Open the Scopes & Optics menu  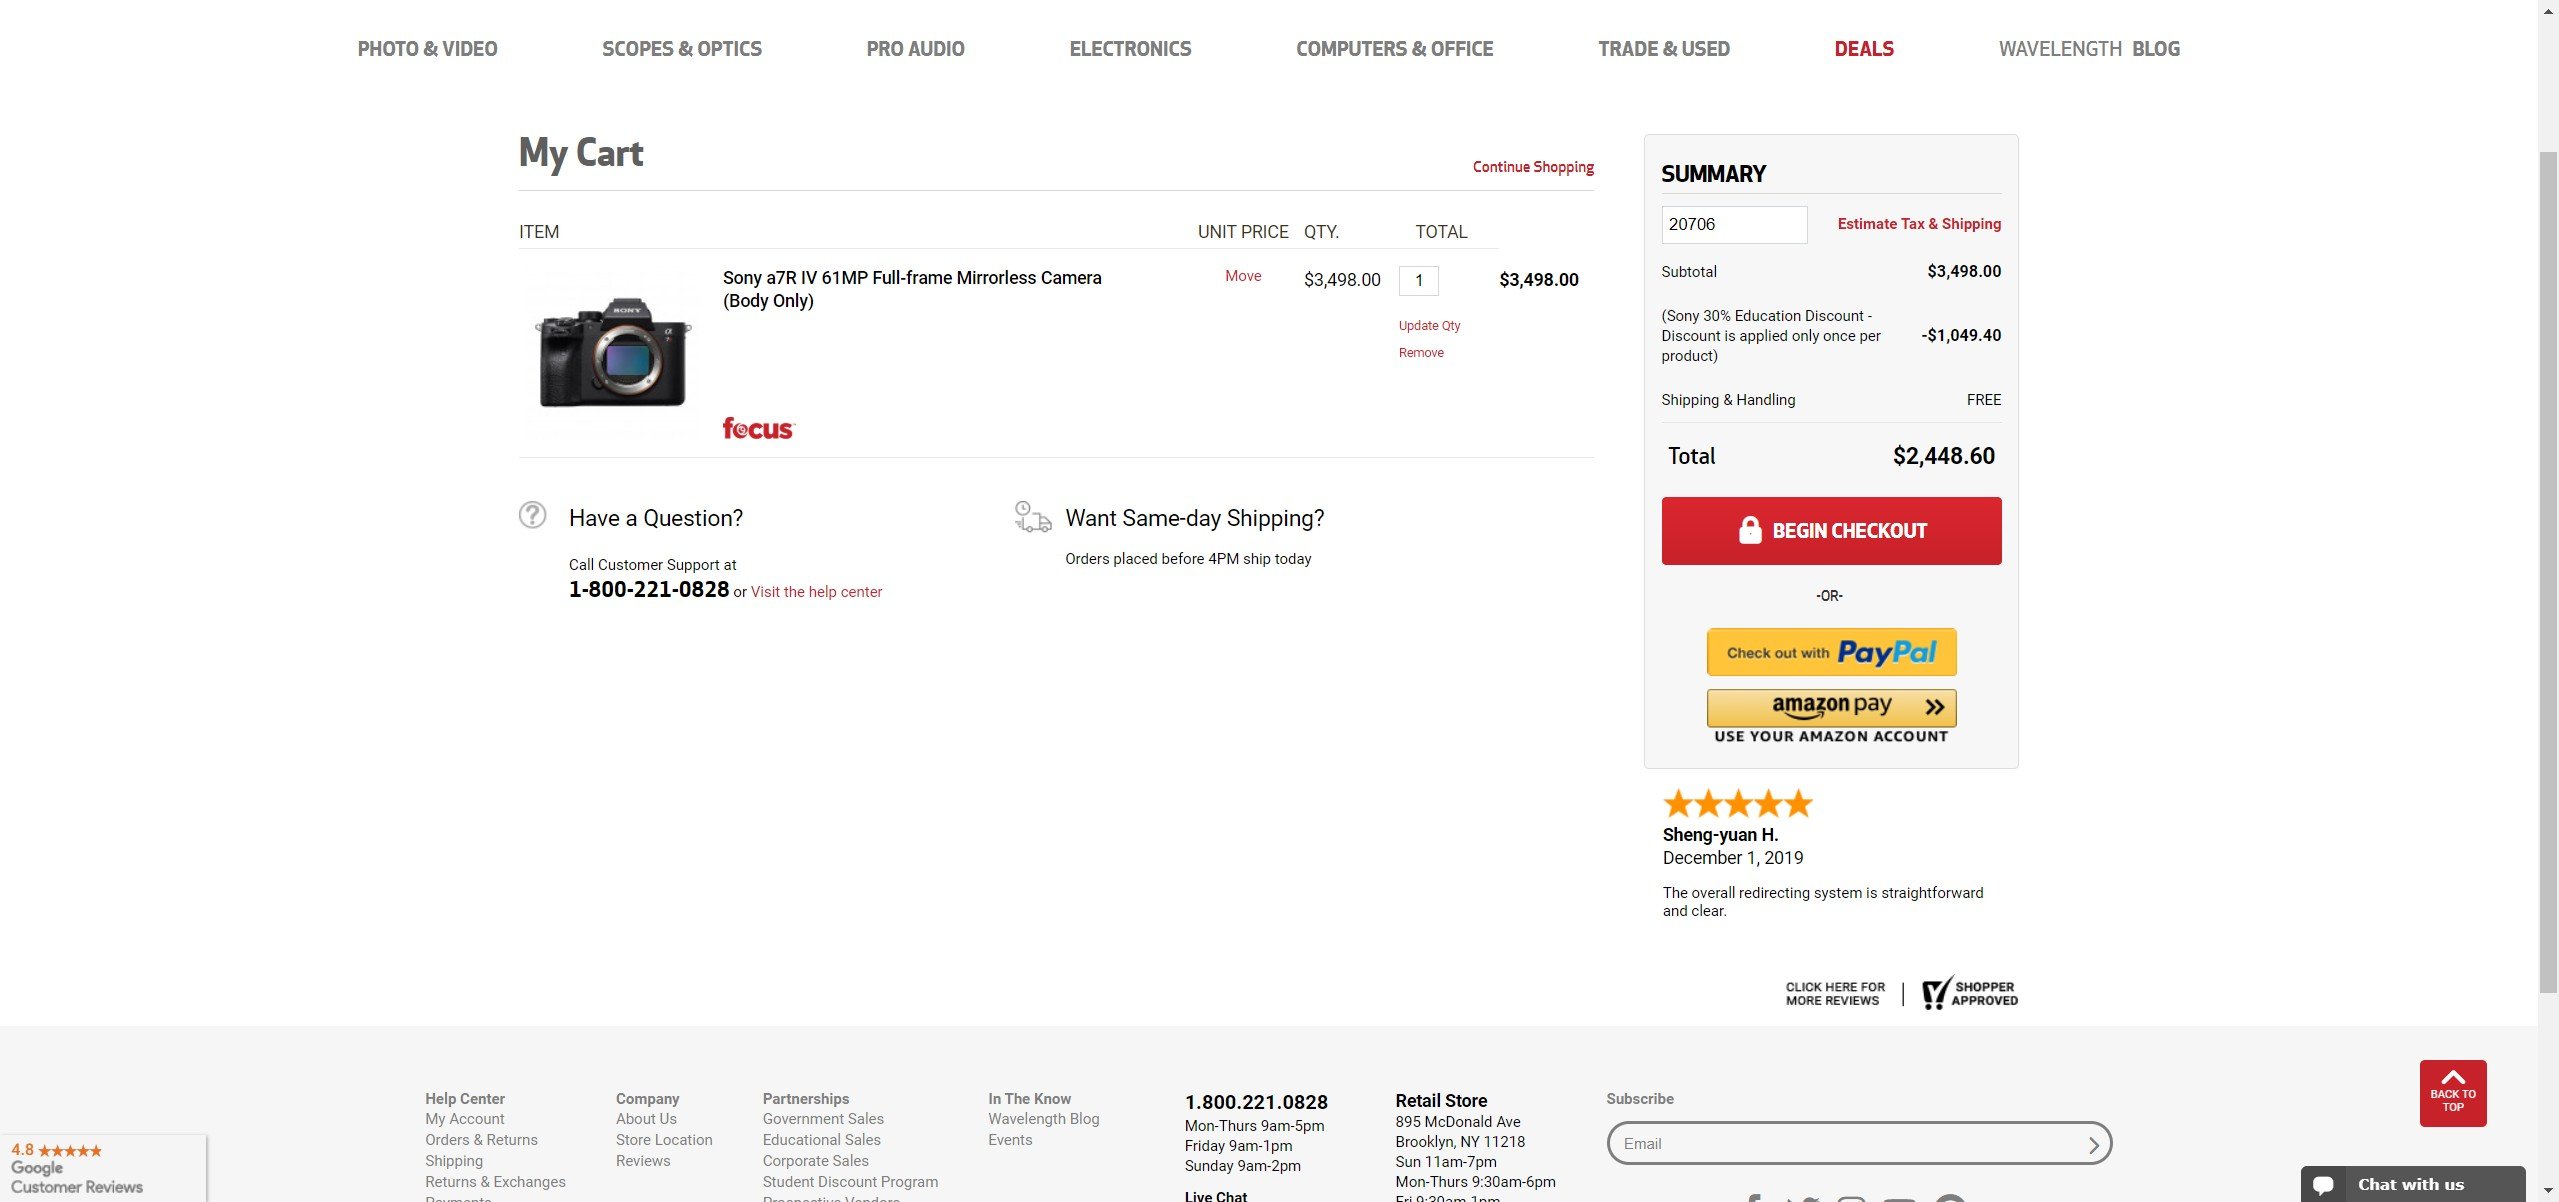[682, 49]
